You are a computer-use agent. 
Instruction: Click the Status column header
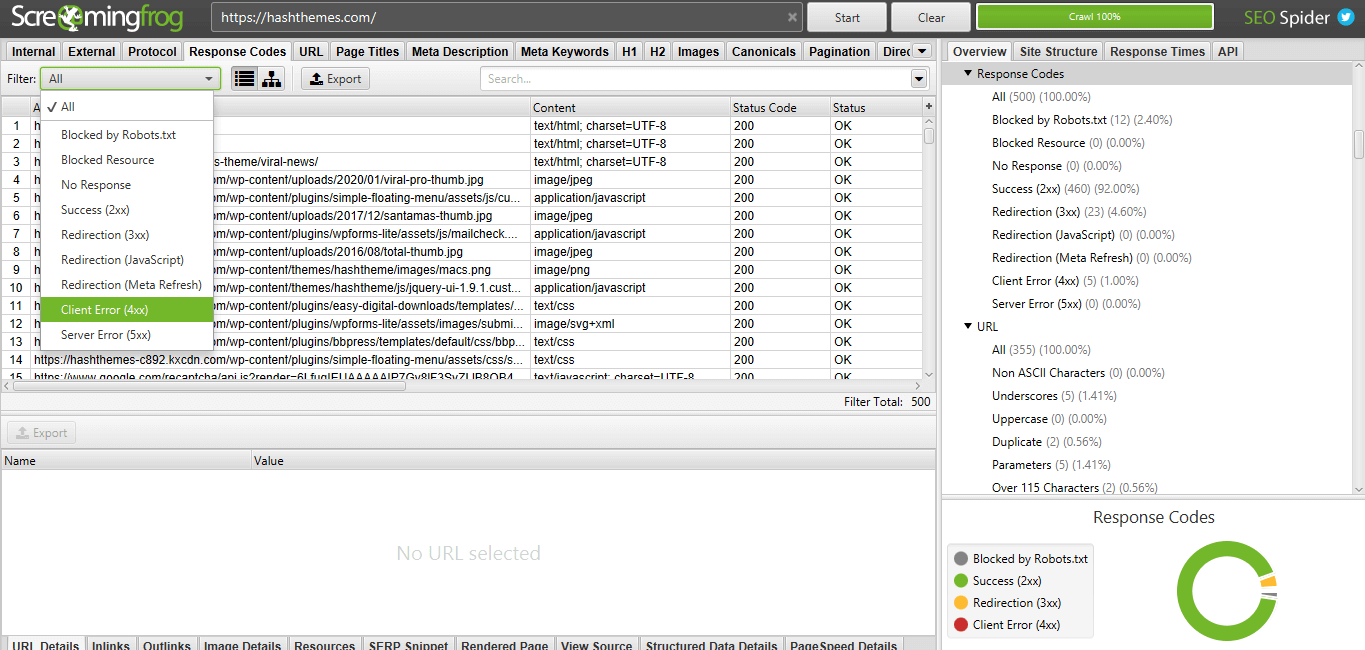coord(875,107)
